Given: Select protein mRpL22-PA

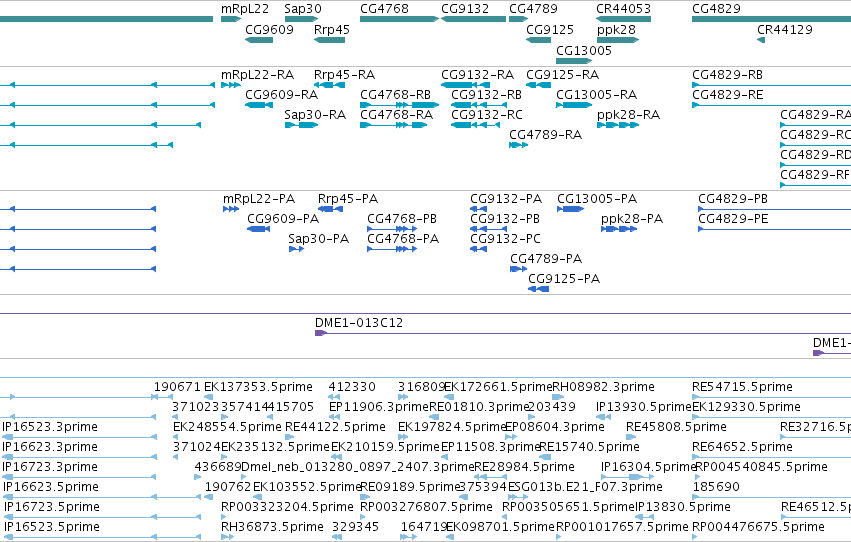Looking at the screenshot, I should pyautogui.click(x=231, y=209).
